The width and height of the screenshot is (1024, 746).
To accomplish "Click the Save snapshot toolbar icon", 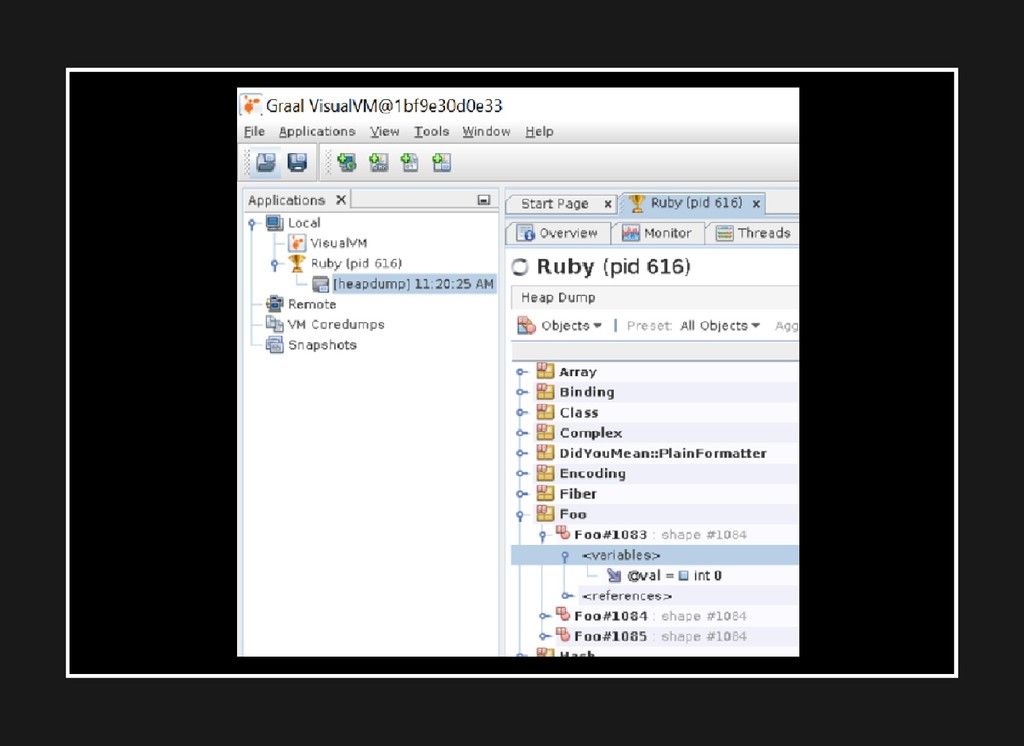I will coord(297,162).
